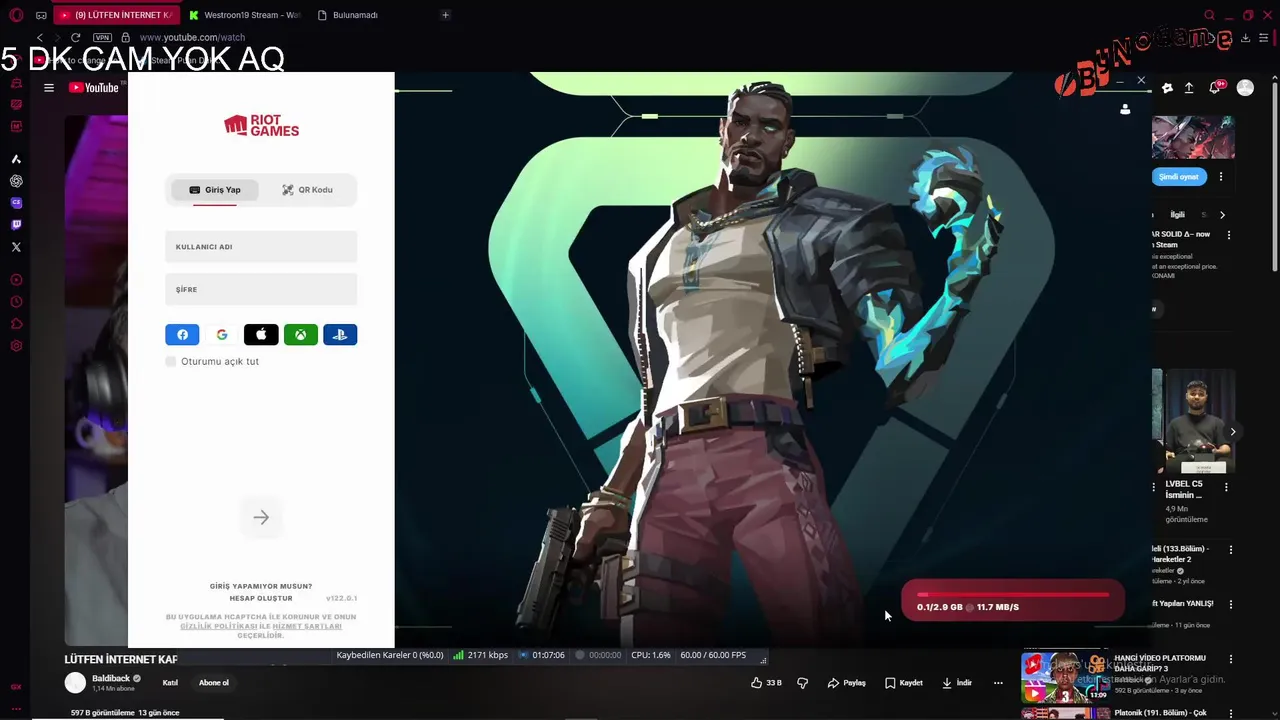This screenshot has height=720, width=1280.
Task: Open the HANGİ VİDEO PLATFORMU video thumbnail
Action: [x=1065, y=677]
